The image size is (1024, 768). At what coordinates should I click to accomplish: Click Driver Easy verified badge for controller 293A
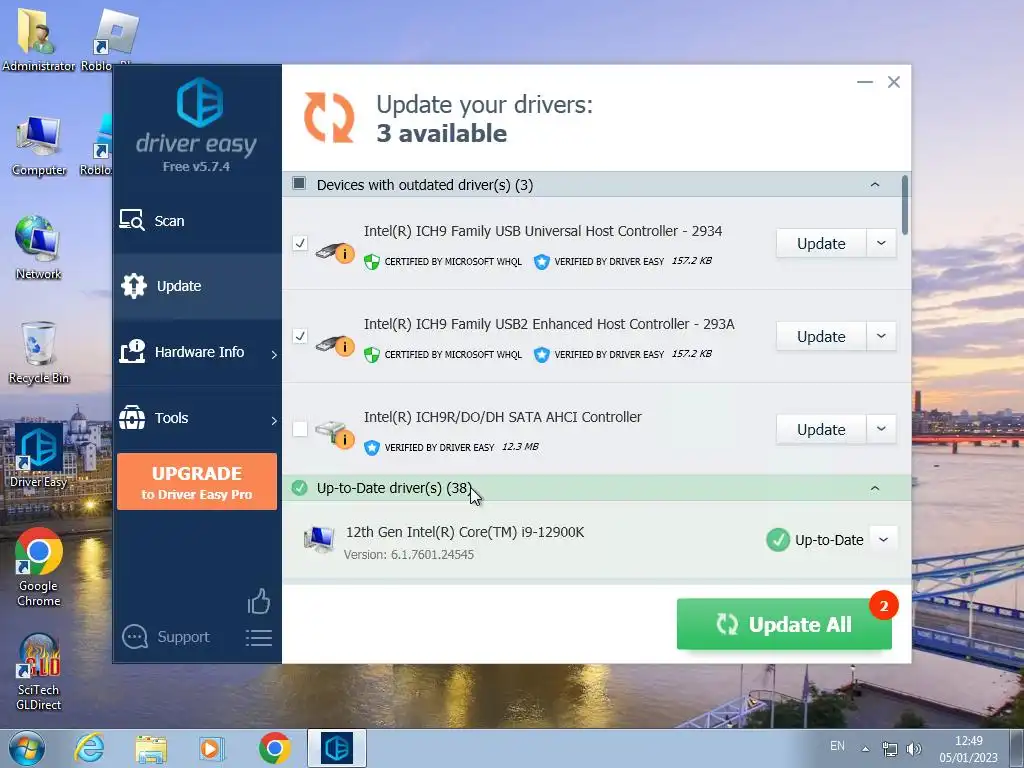click(541, 355)
